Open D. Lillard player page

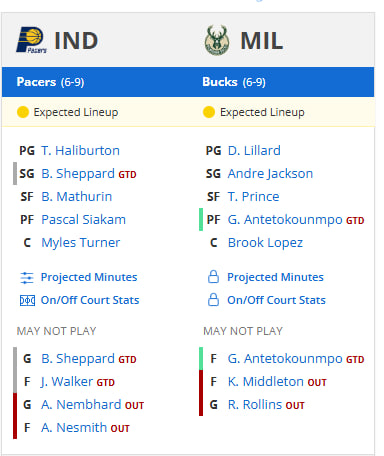(x=254, y=151)
